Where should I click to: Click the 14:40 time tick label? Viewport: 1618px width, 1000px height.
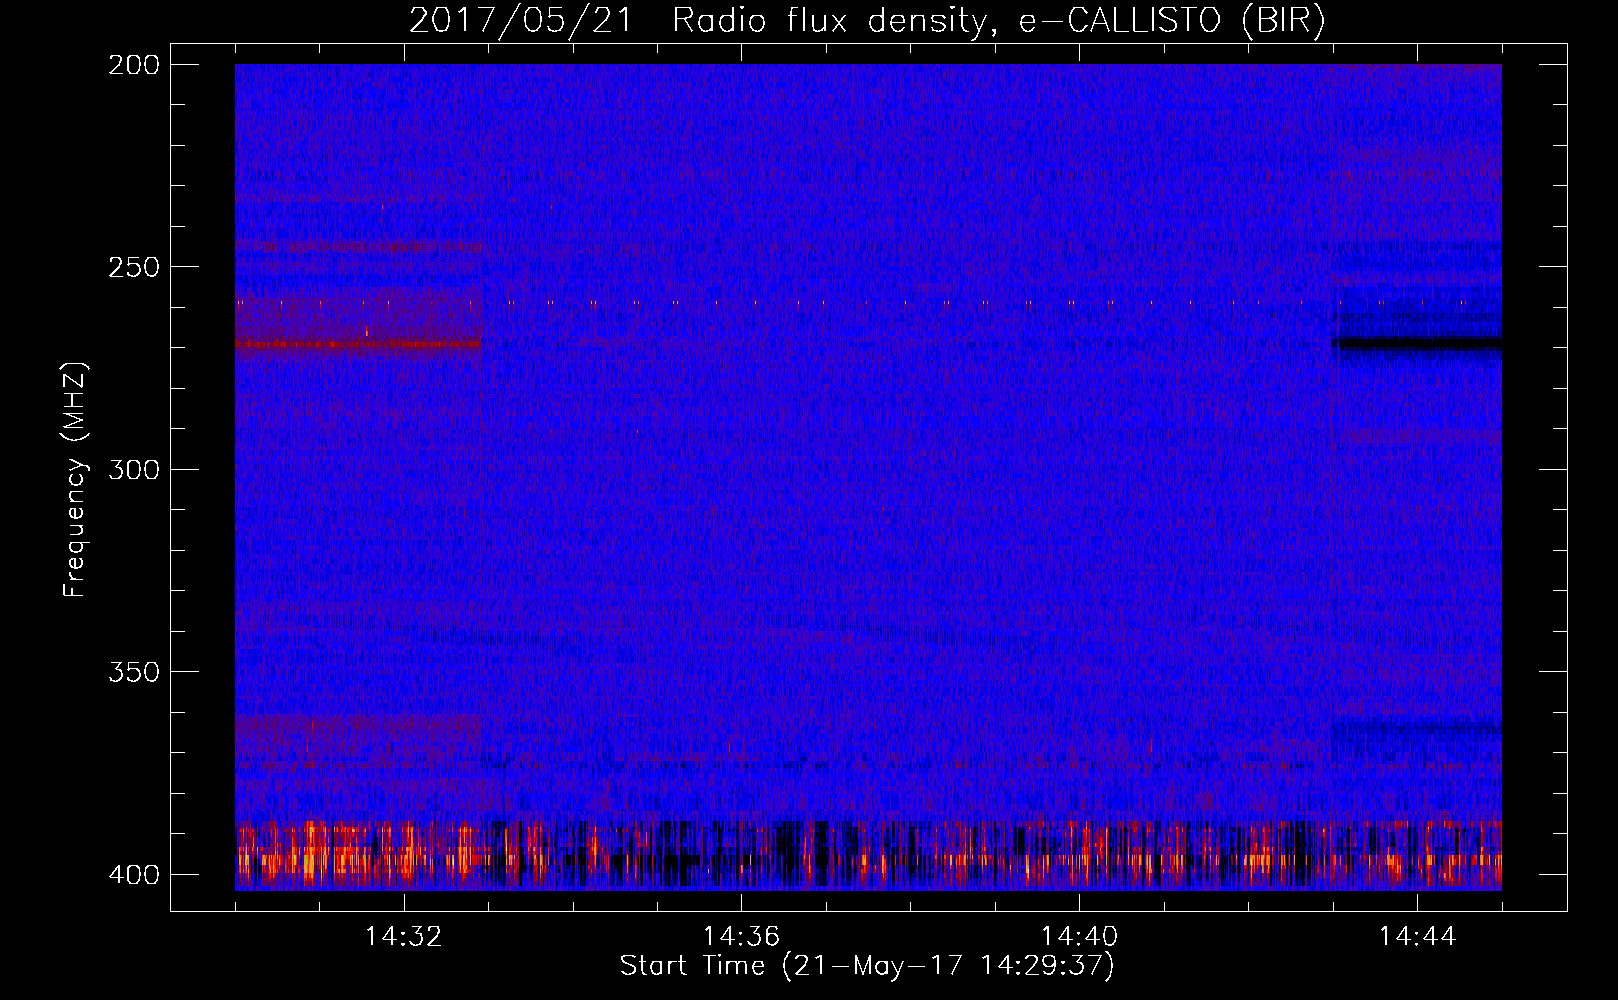1079,937
